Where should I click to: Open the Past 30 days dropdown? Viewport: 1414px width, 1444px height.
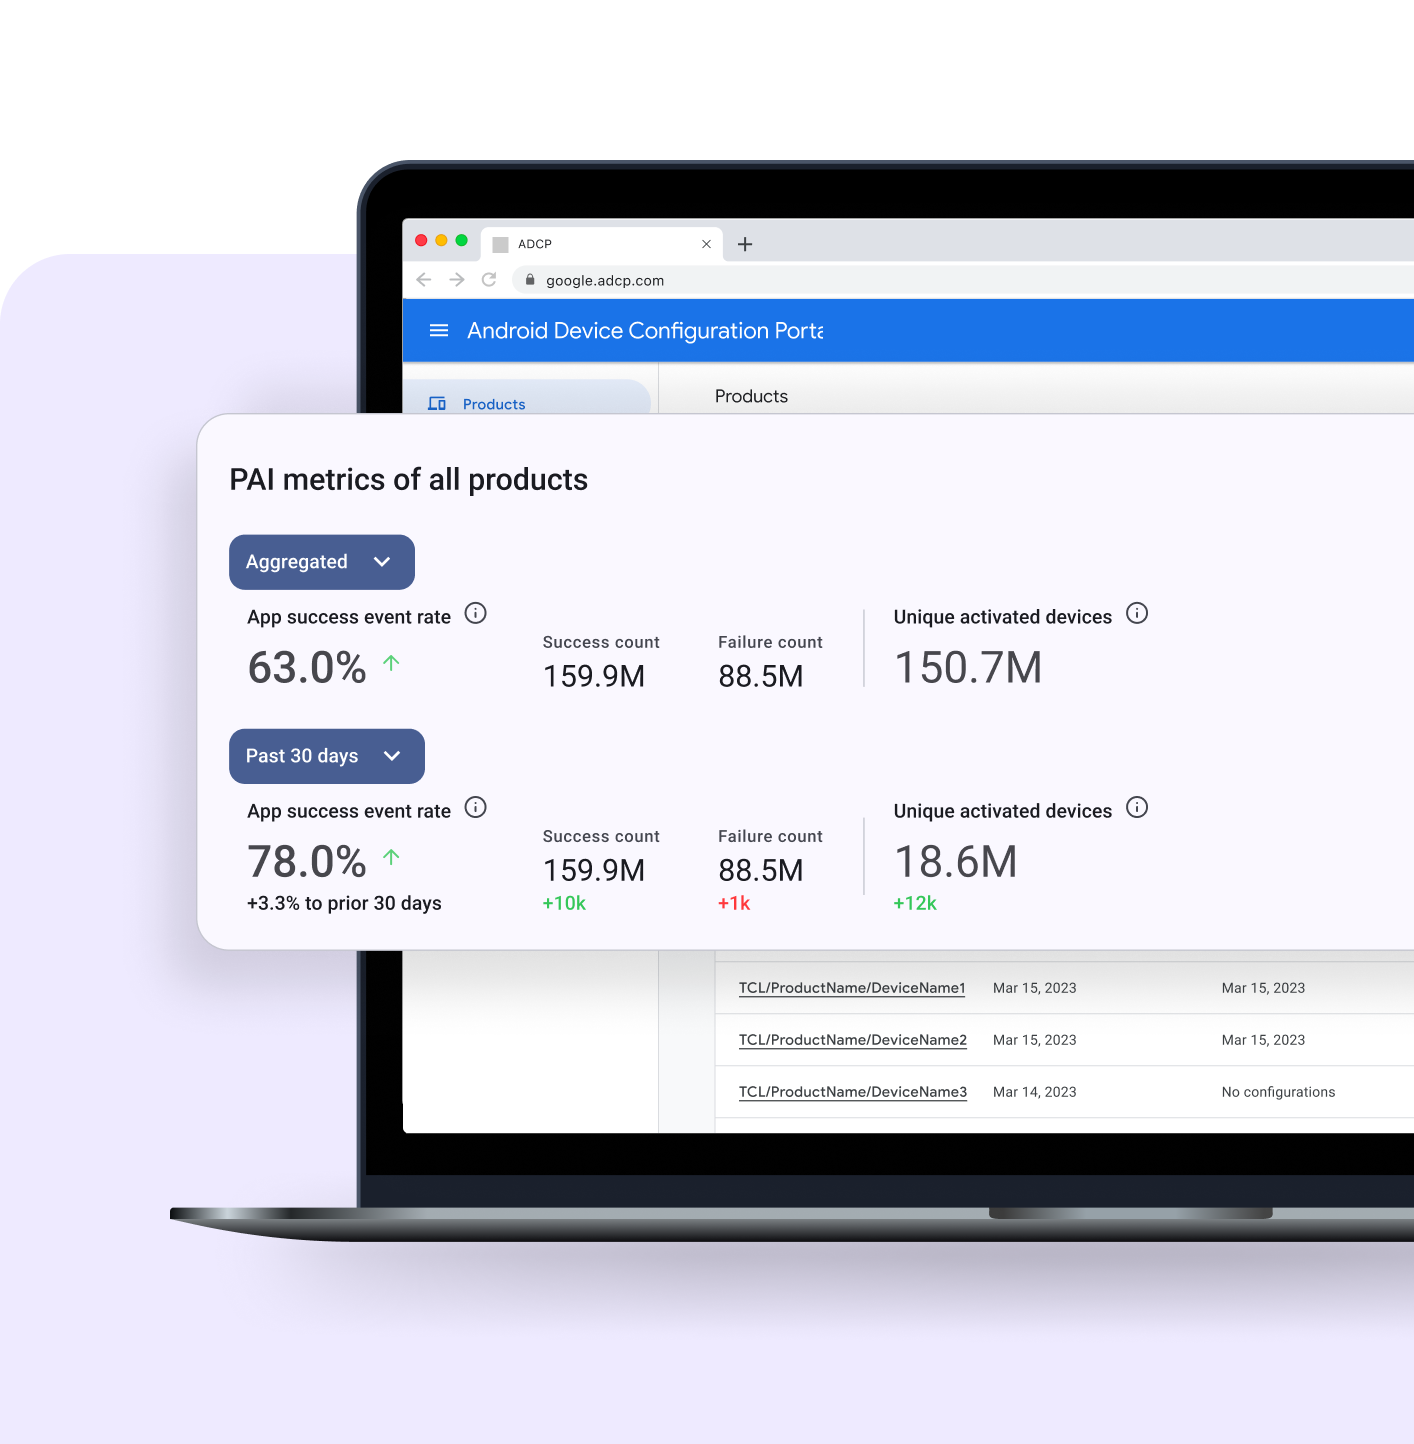pyautogui.click(x=327, y=756)
